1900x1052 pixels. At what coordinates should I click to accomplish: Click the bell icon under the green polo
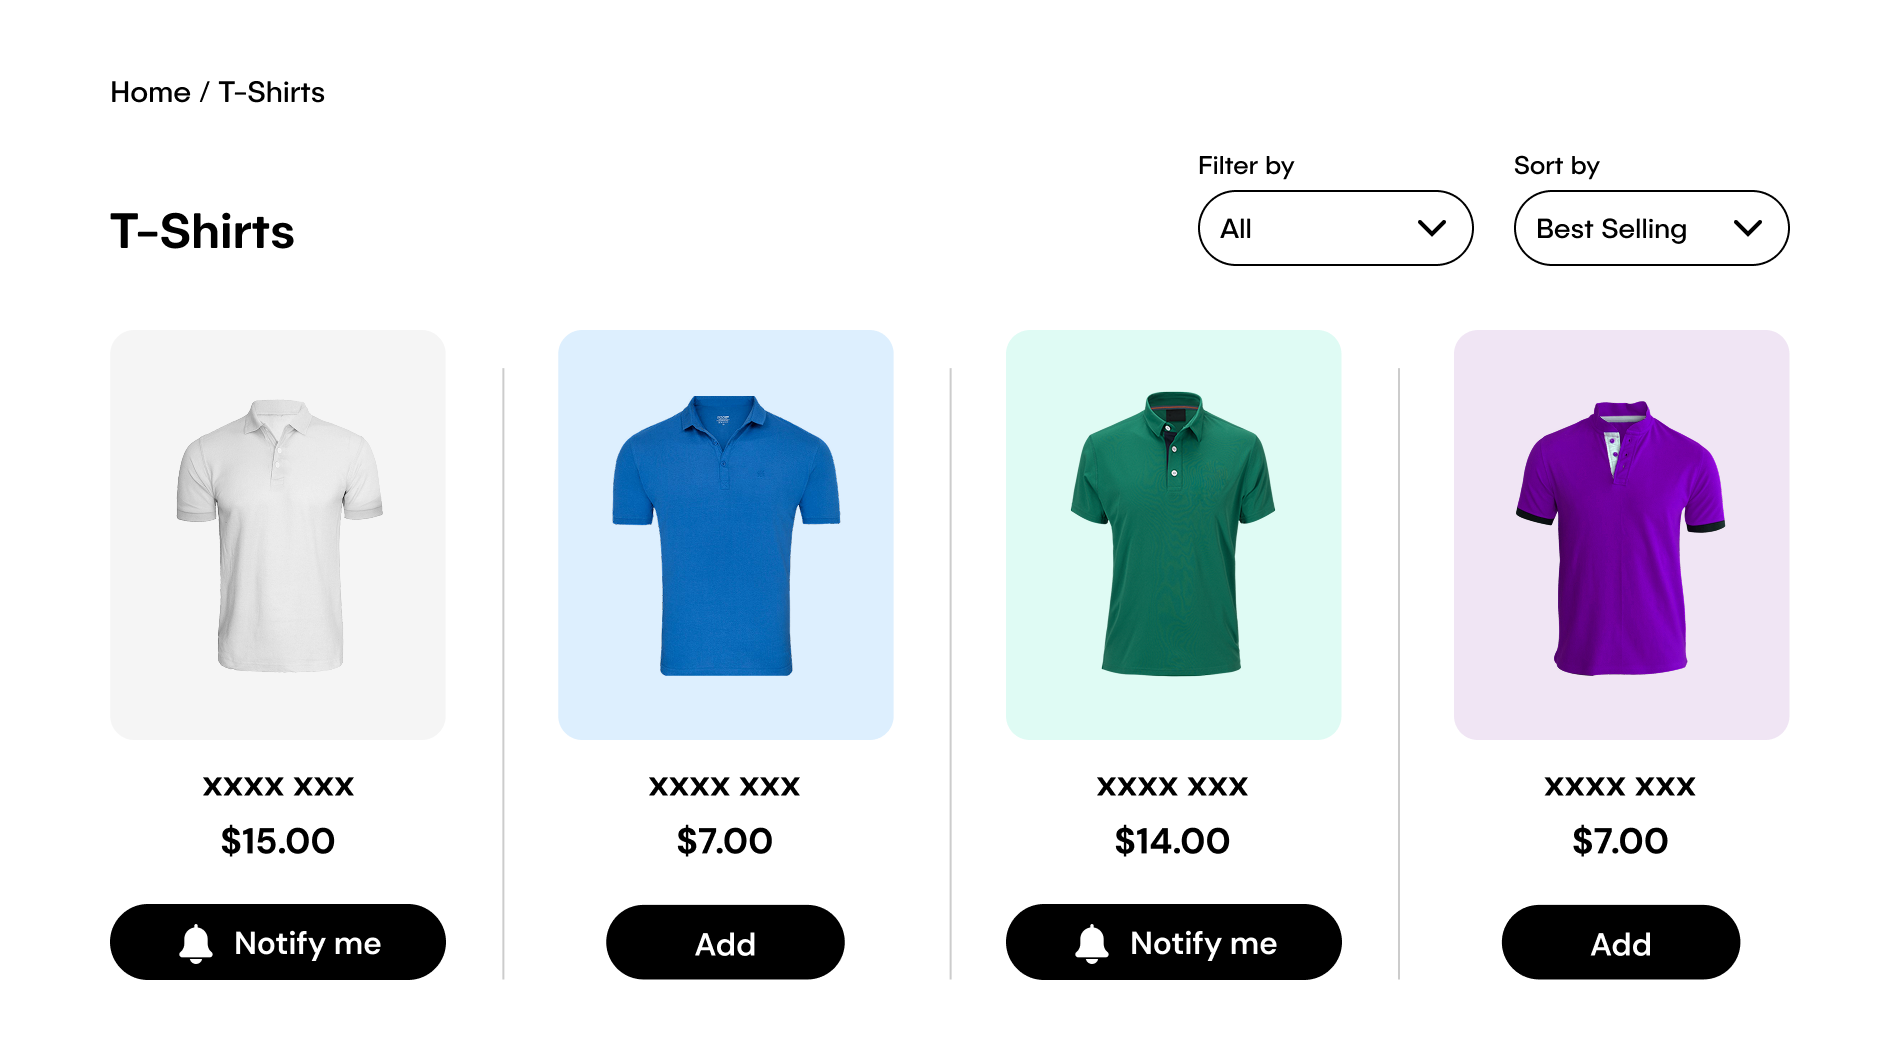tap(1092, 943)
